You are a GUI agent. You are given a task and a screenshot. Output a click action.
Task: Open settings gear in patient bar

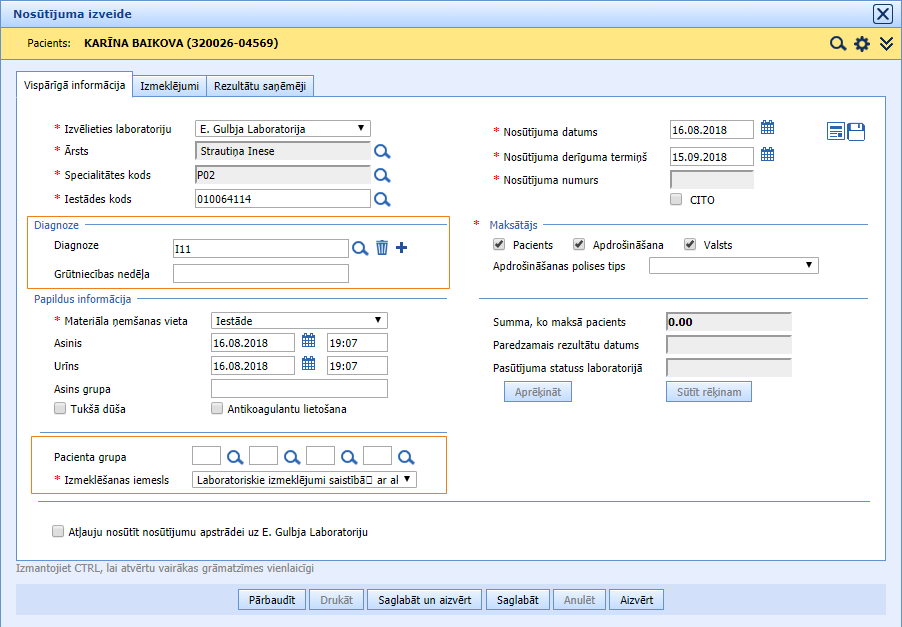click(x=862, y=44)
